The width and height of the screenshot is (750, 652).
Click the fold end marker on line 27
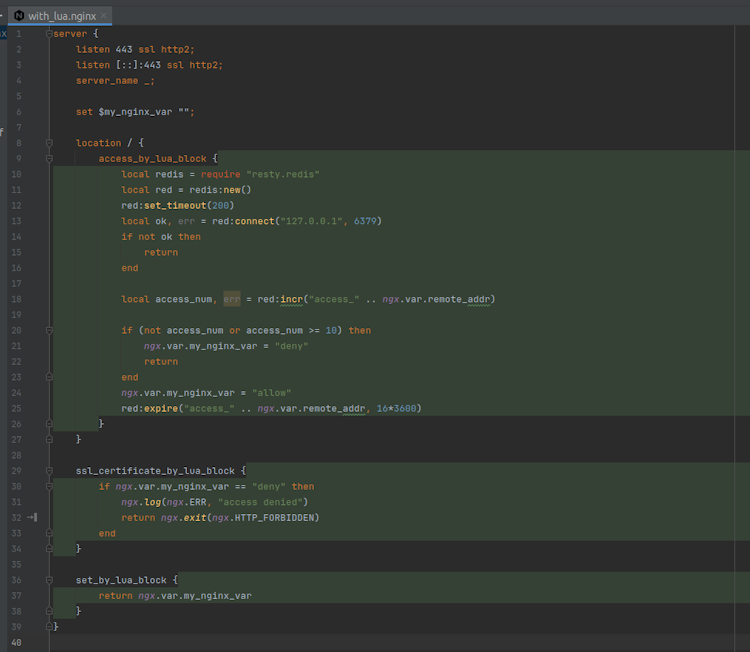tap(48, 439)
